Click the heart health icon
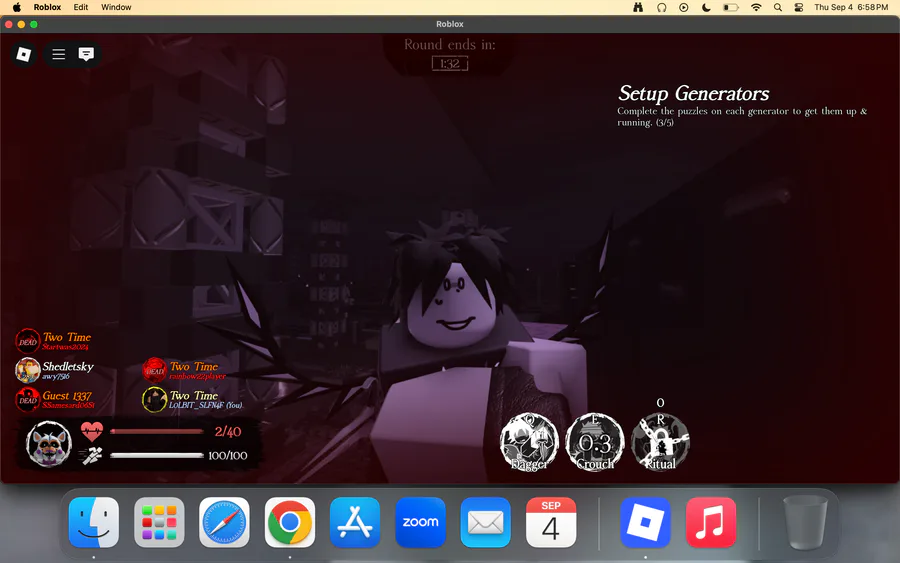Image resolution: width=900 pixels, height=563 pixels. pos(92,431)
